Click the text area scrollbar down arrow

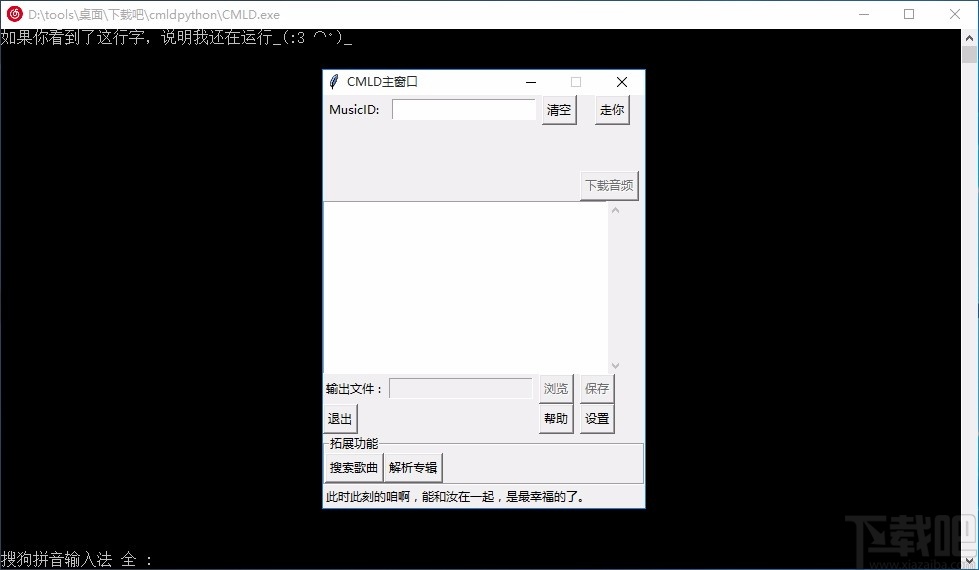(615, 365)
